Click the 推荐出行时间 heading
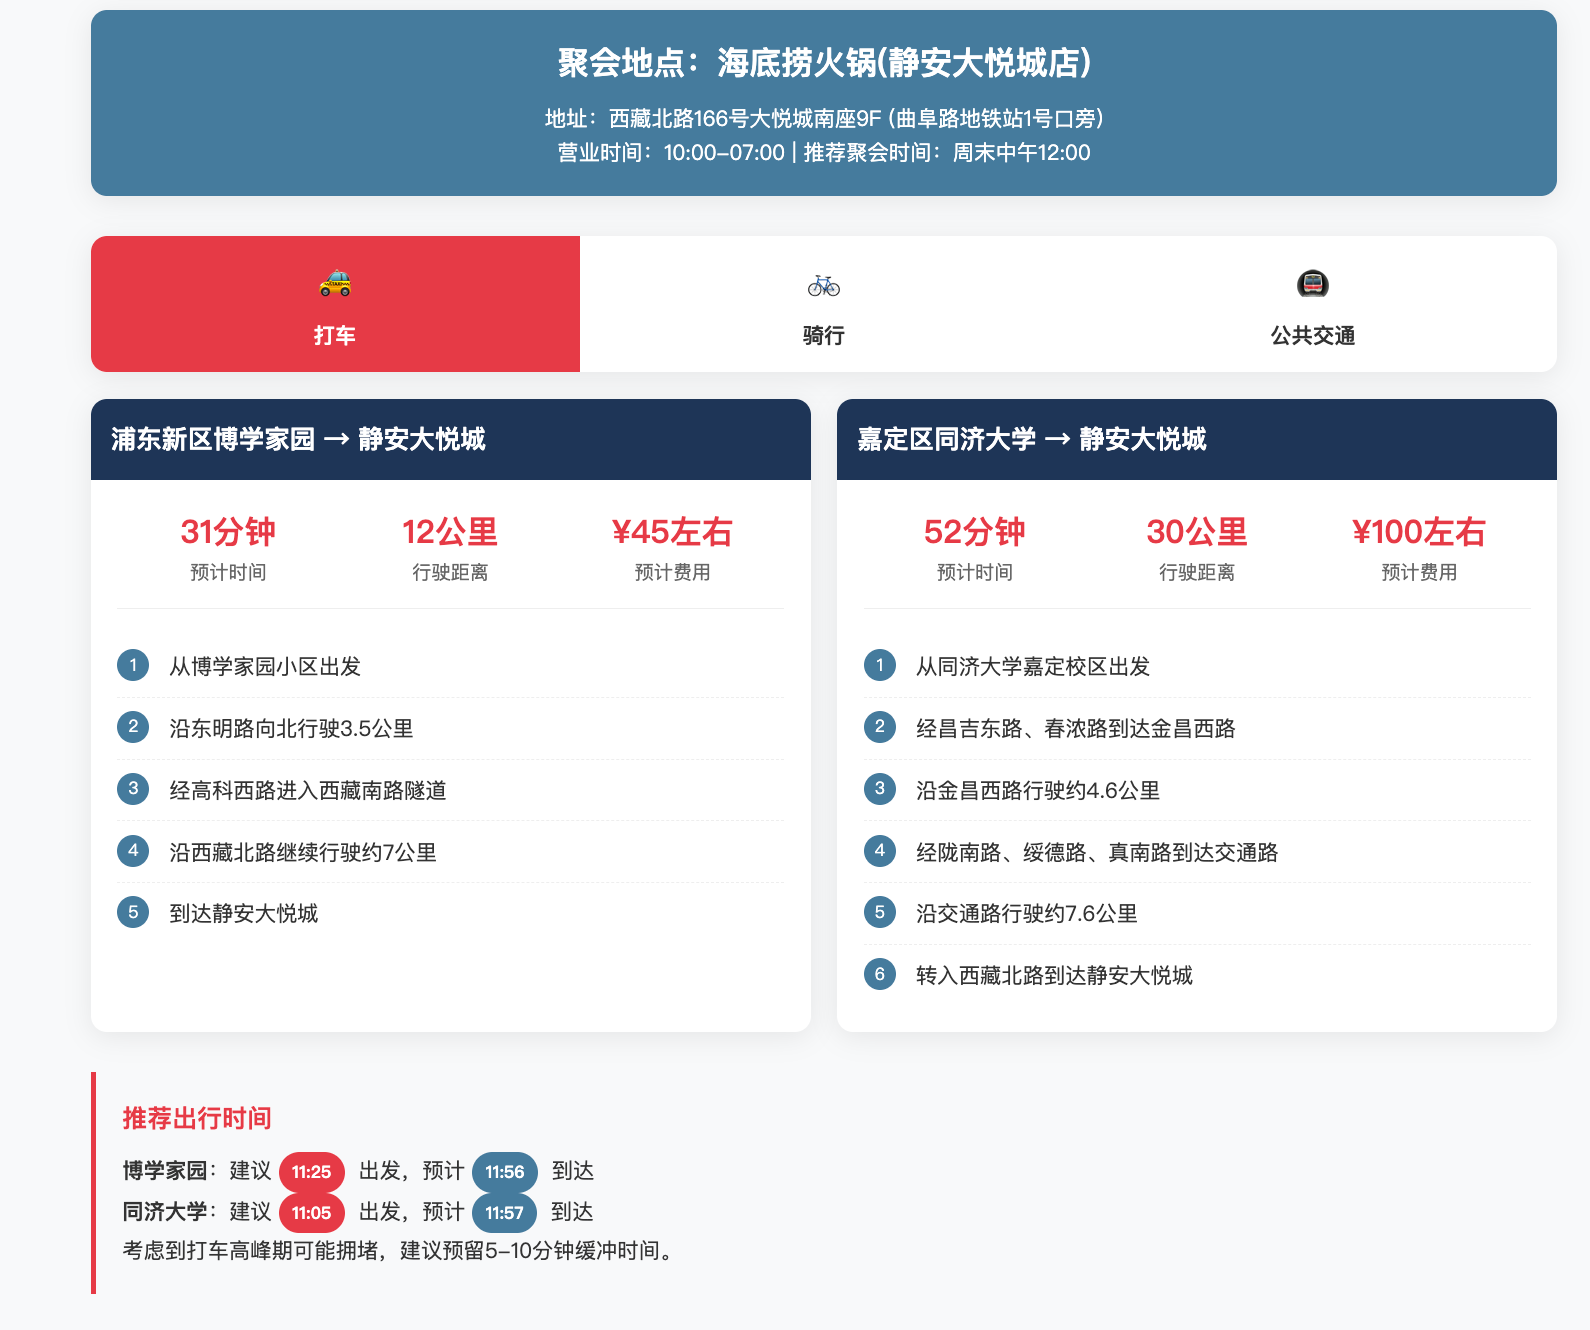Image resolution: width=1590 pixels, height=1330 pixels. pyautogui.click(x=197, y=1118)
